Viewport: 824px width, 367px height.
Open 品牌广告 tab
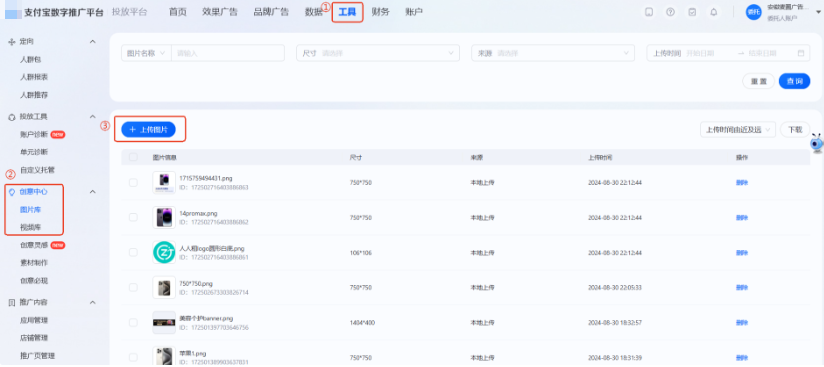pos(271,12)
